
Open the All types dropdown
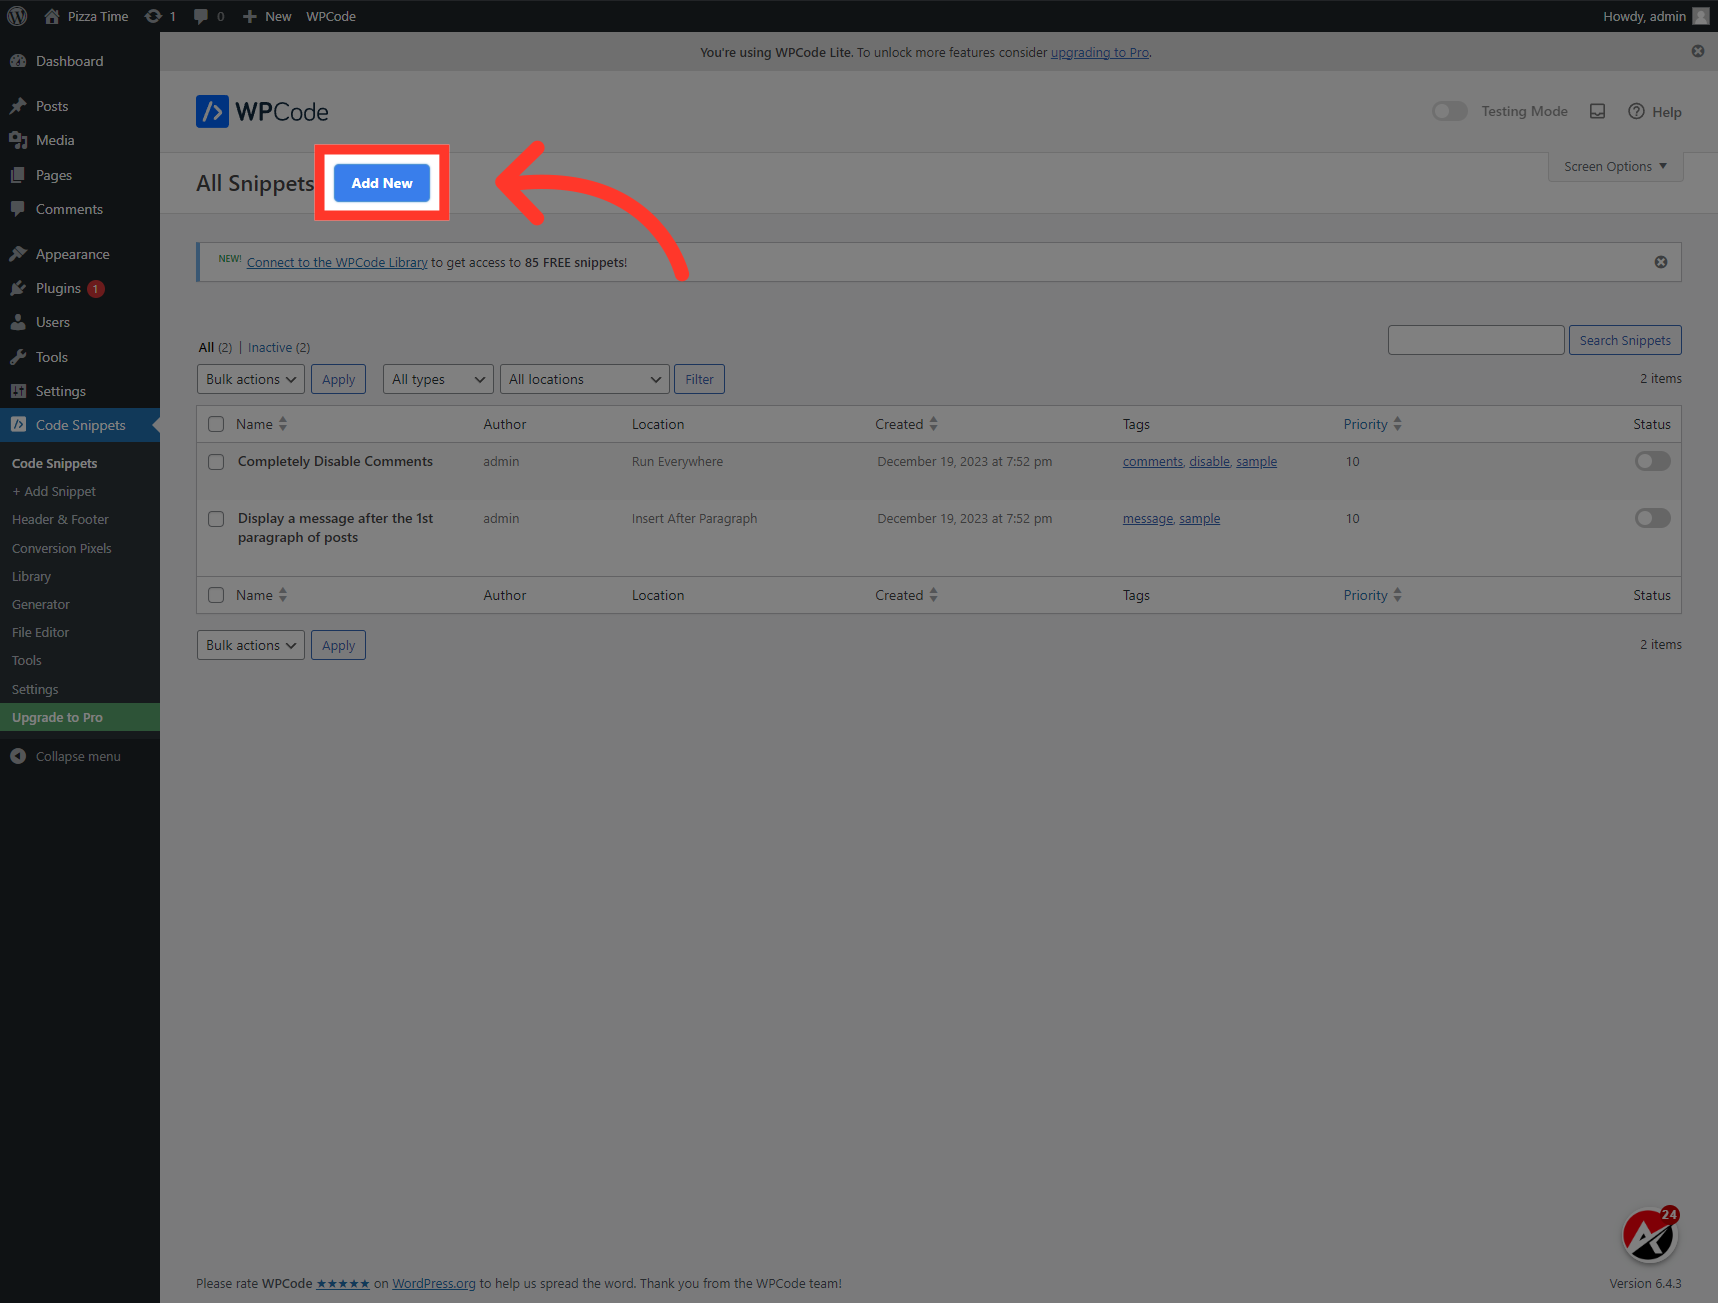[438, 379]
